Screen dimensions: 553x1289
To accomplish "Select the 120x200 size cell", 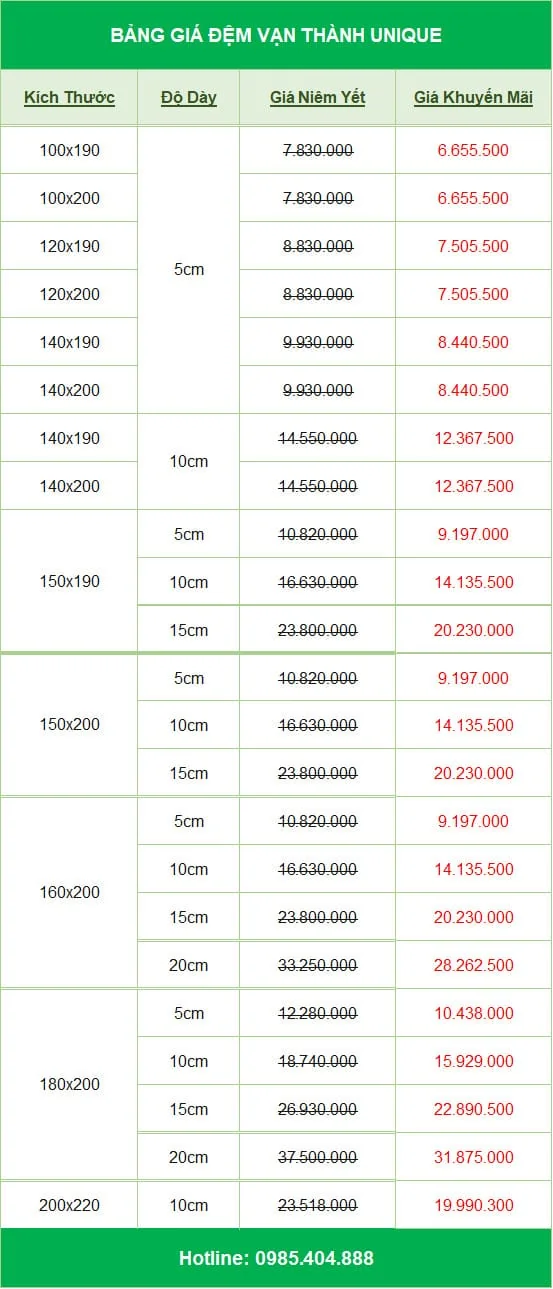I will [x=69, y=294].
